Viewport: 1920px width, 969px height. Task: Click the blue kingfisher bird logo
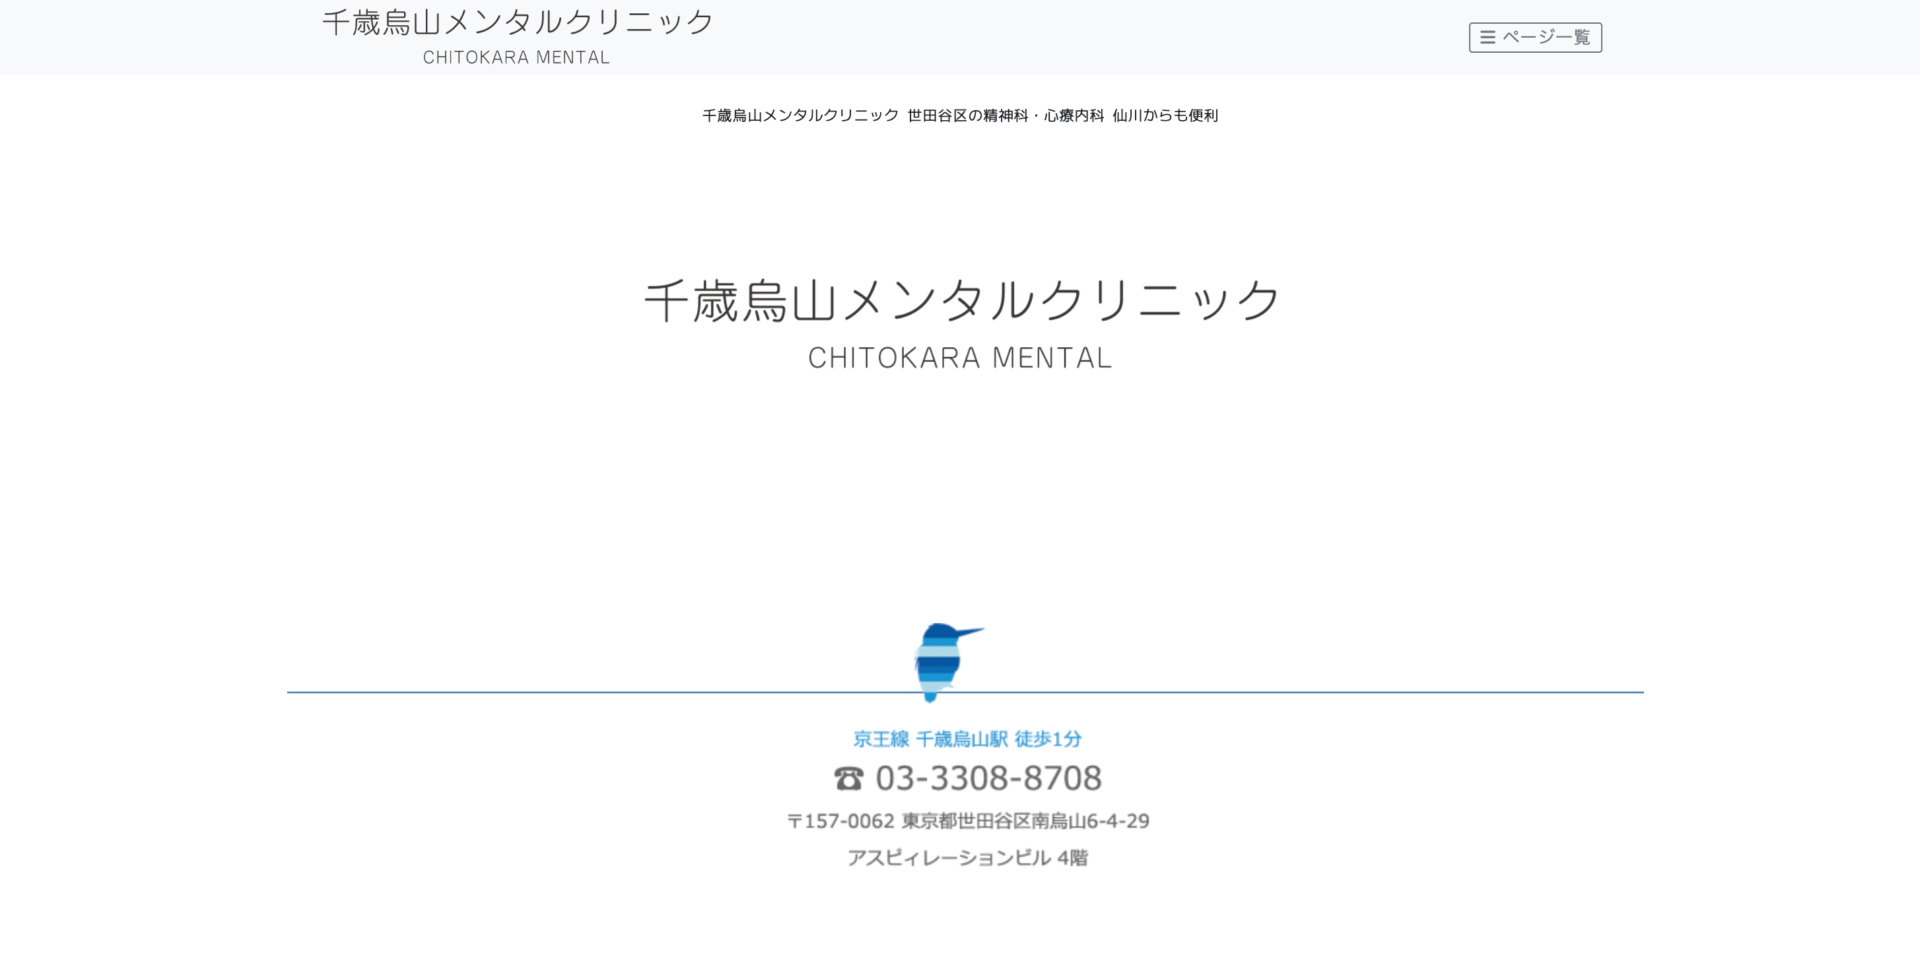click(948, 662)
